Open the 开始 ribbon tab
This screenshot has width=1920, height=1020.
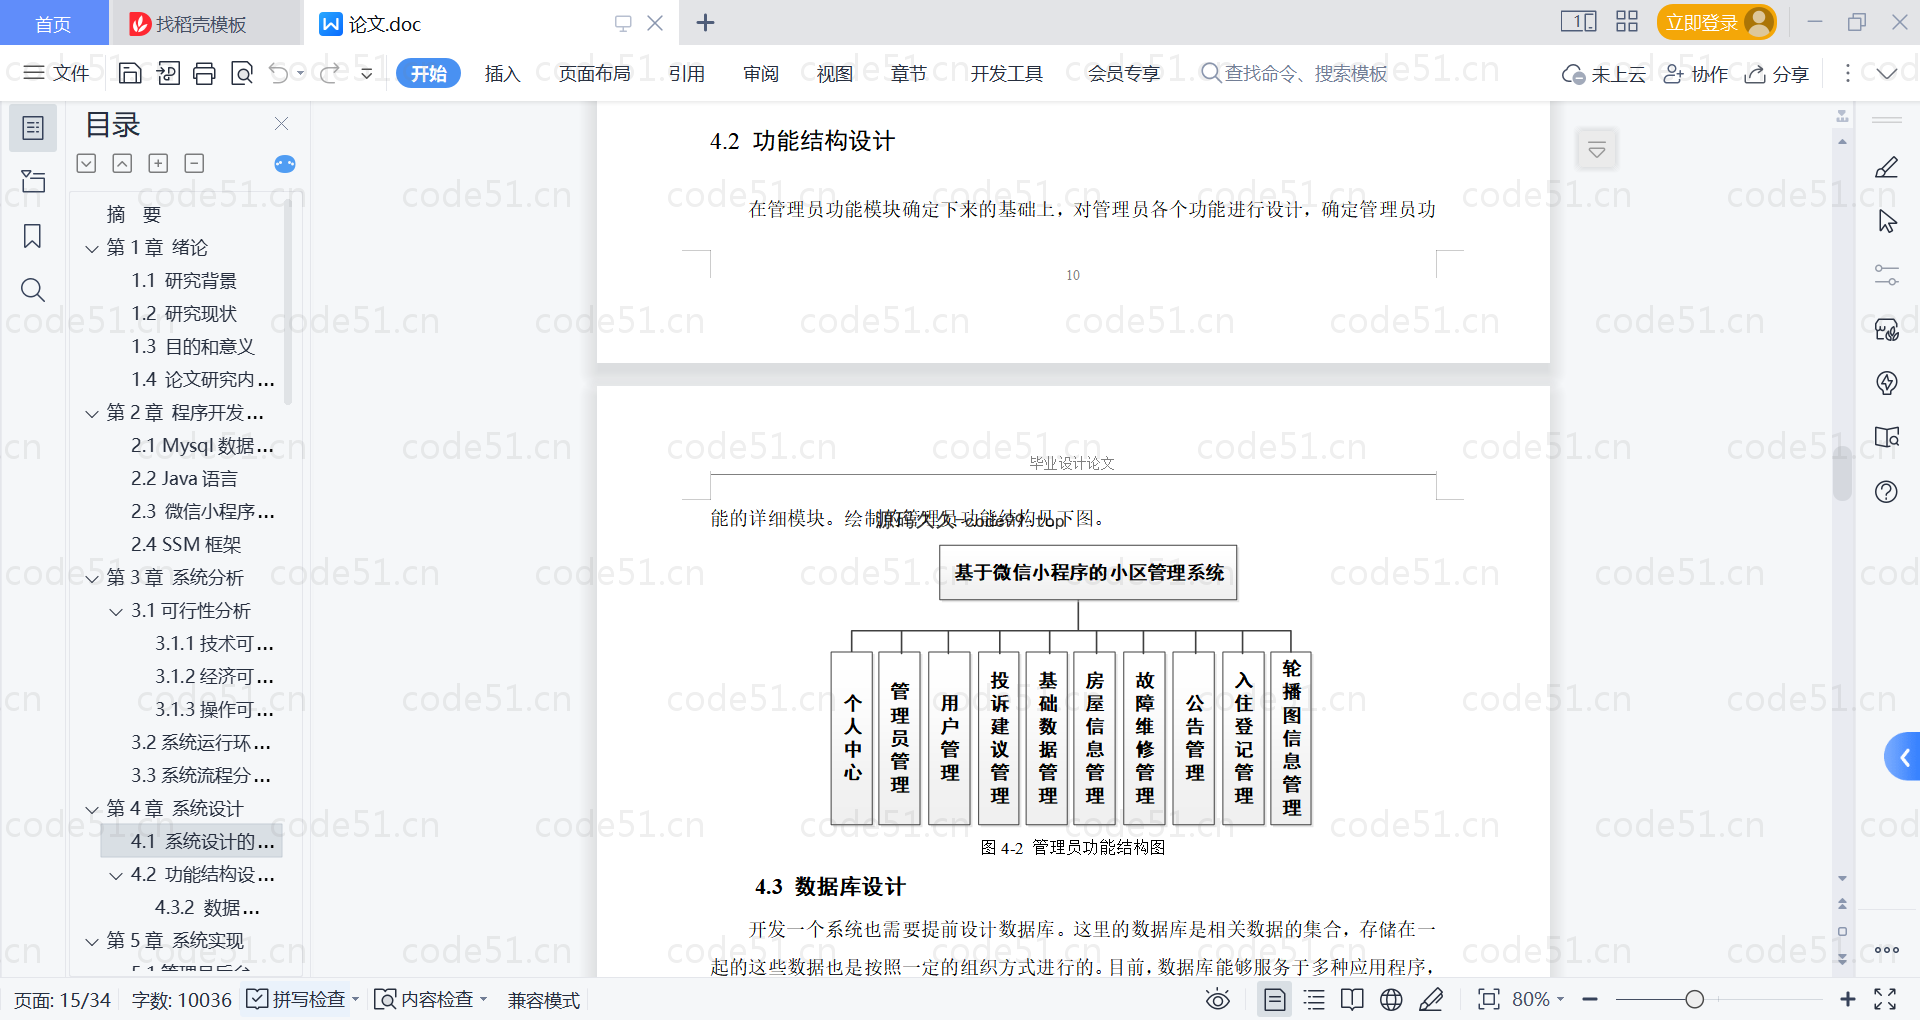tap(428, 73)
